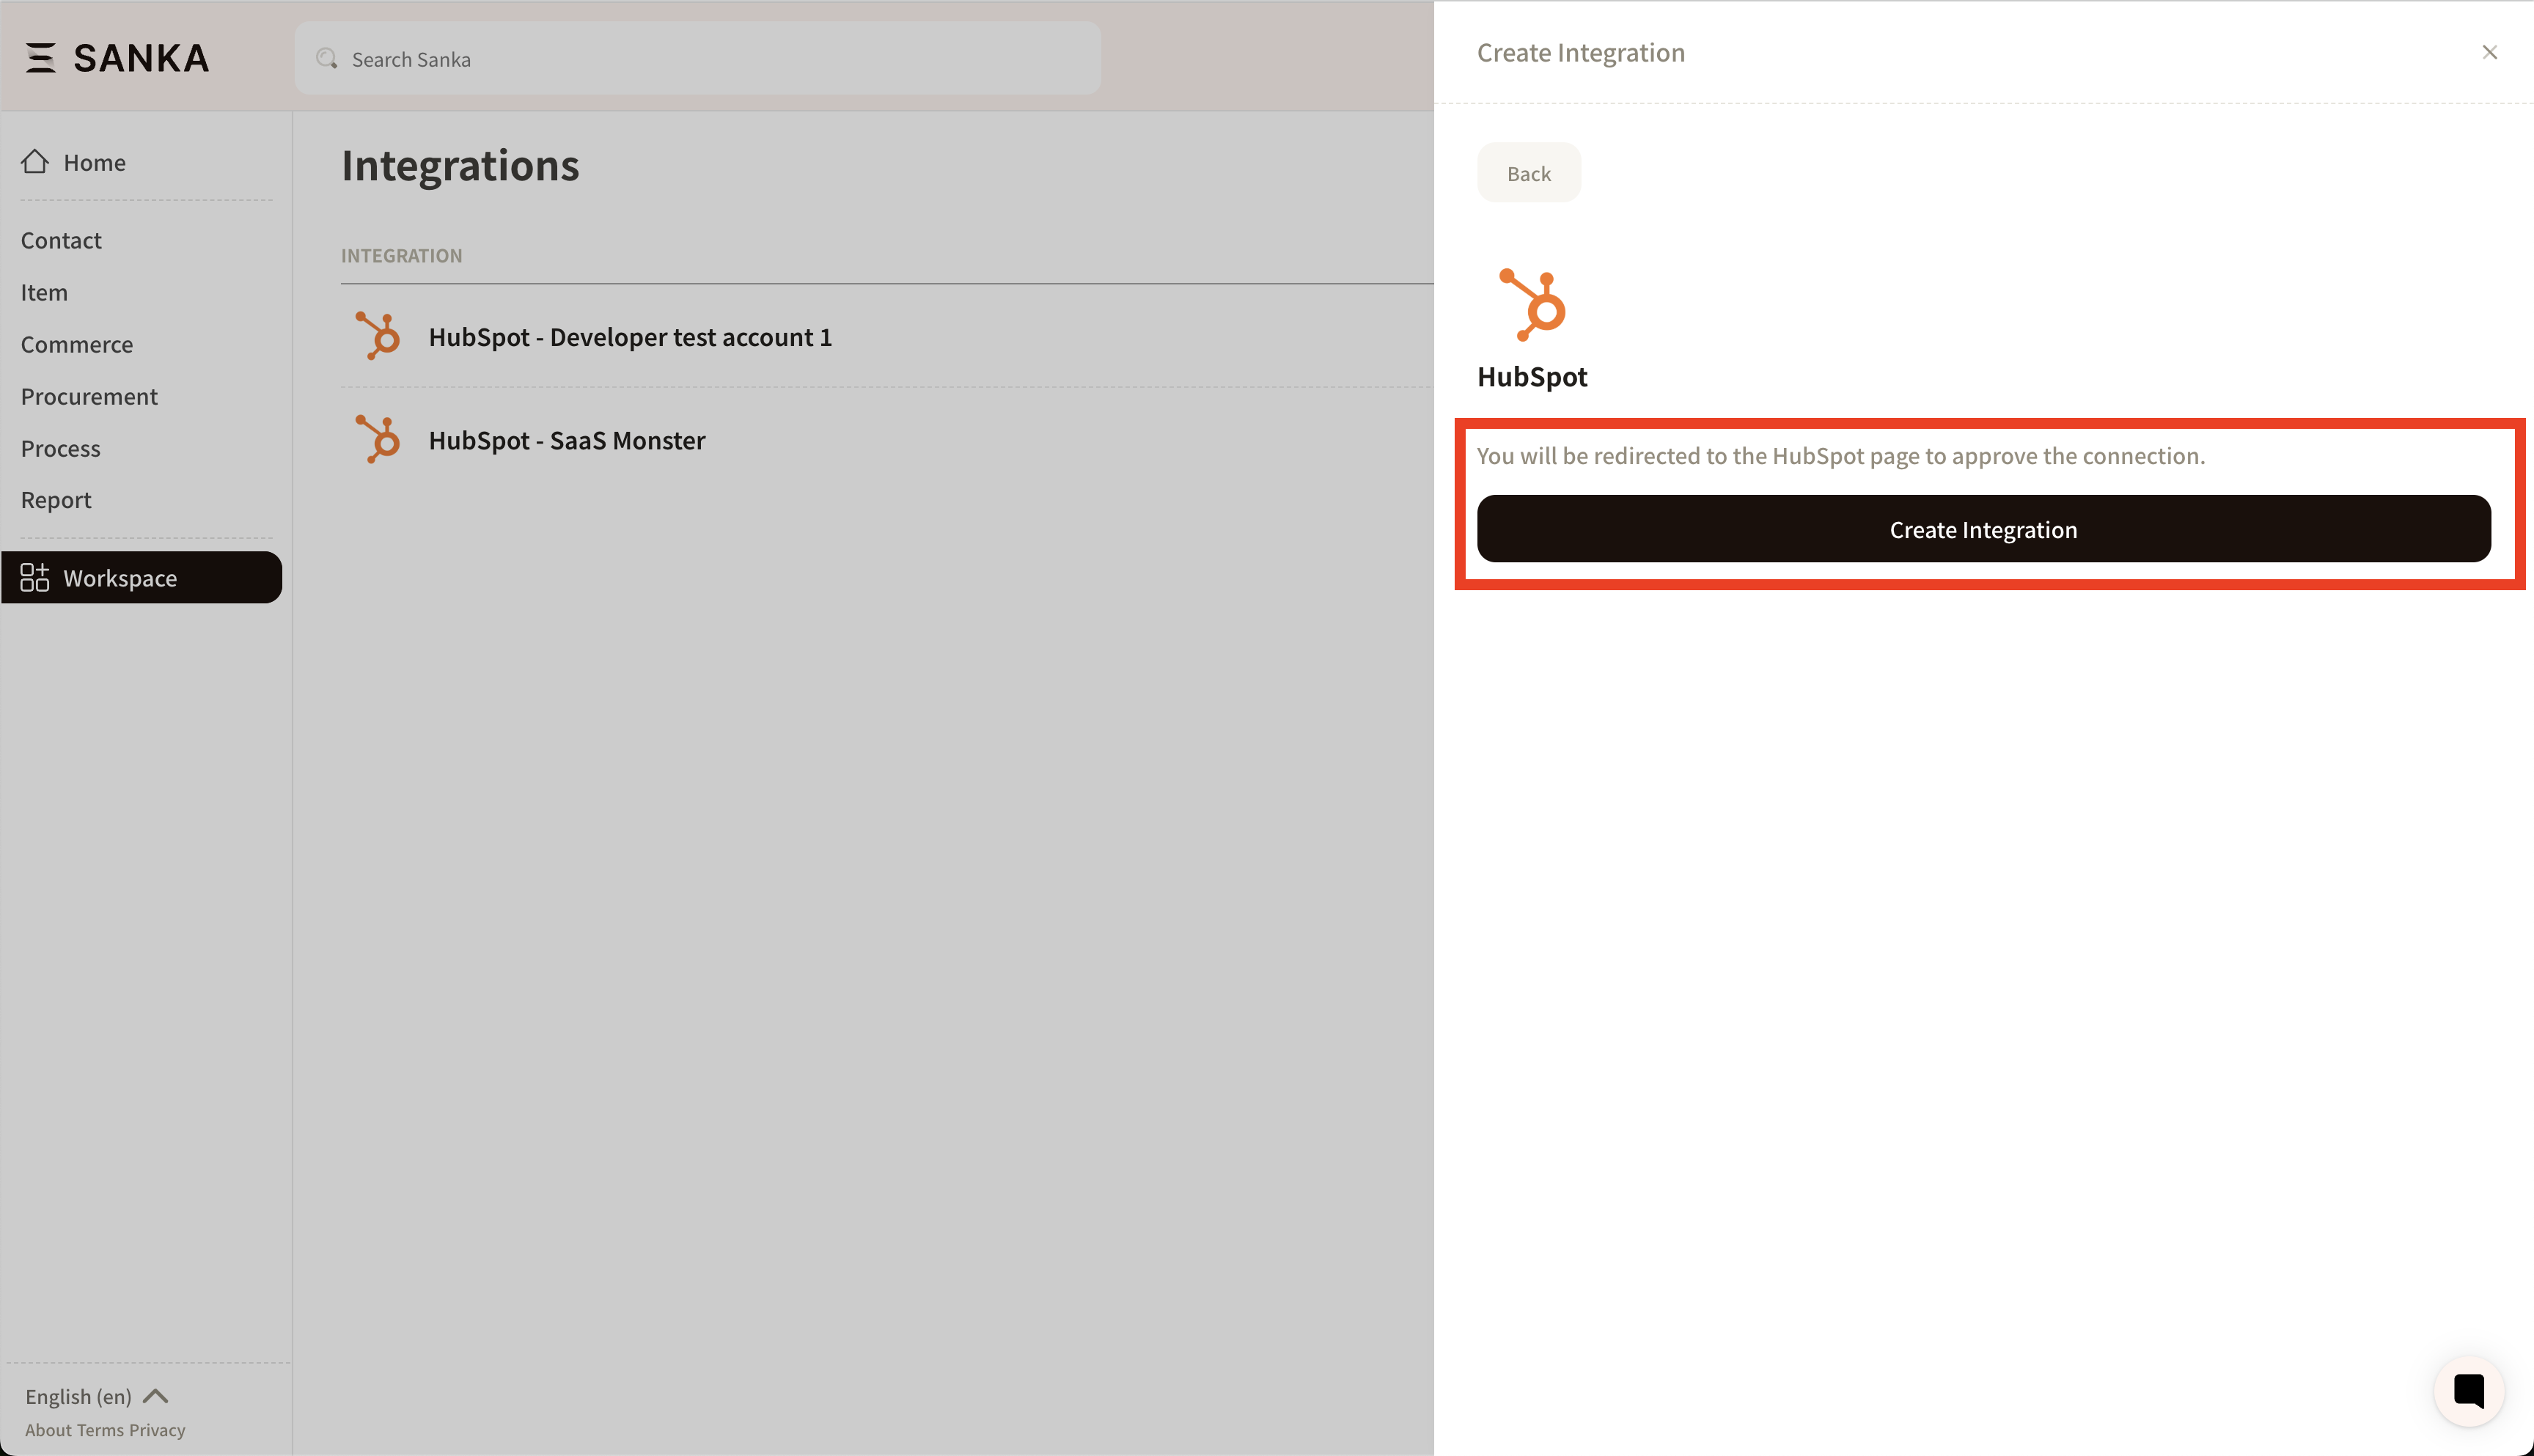
Task: Click the large HubSpot logo in panel
Action: pos(1532,304)
